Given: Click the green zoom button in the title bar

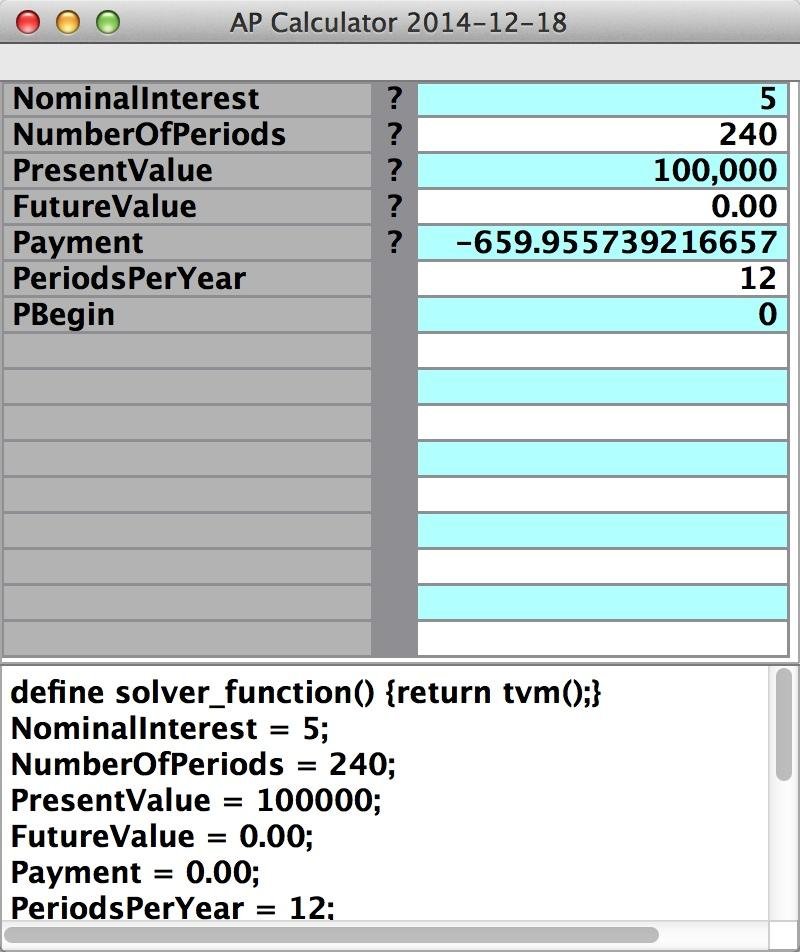Looking at the screenshot, I should coord(108,22).
